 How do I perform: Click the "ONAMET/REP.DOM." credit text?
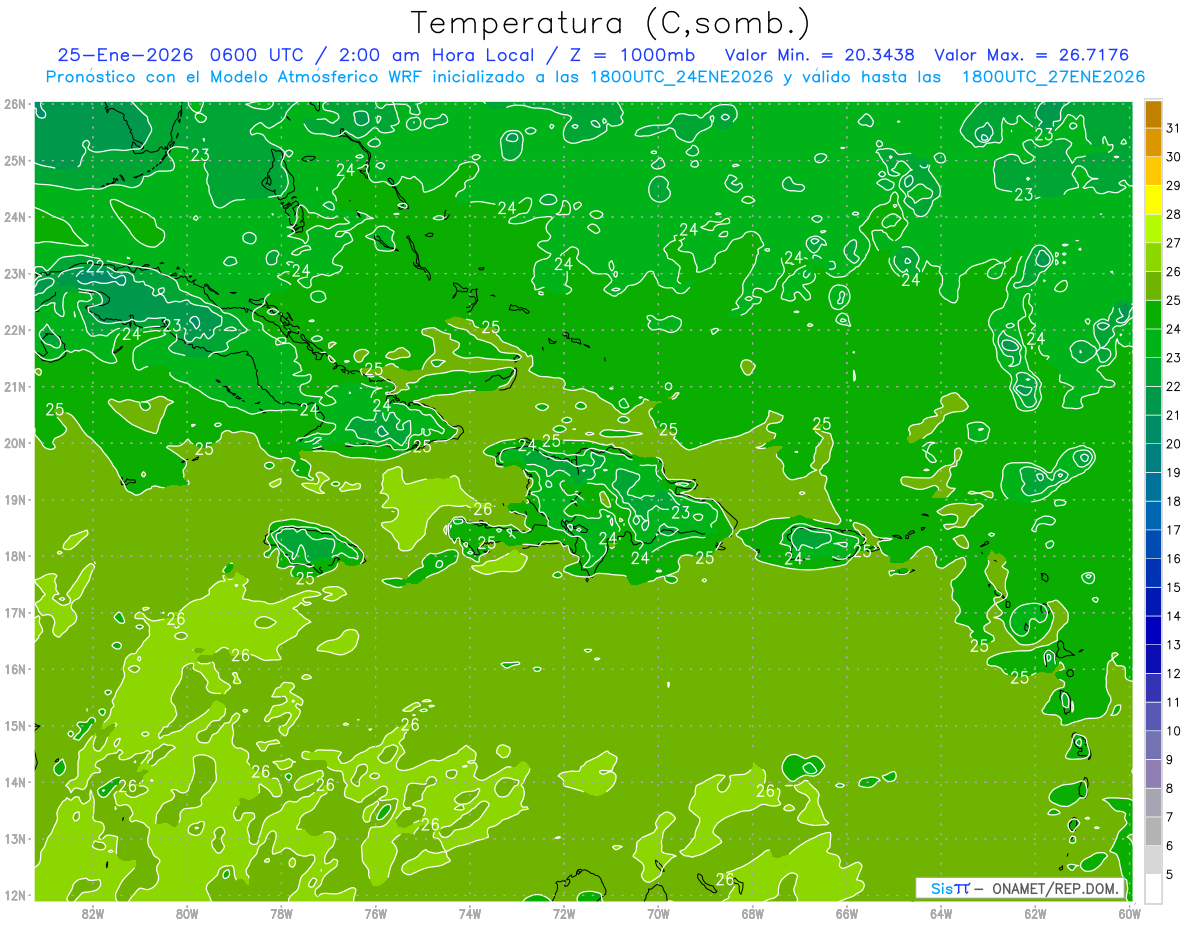[1055, 888]
